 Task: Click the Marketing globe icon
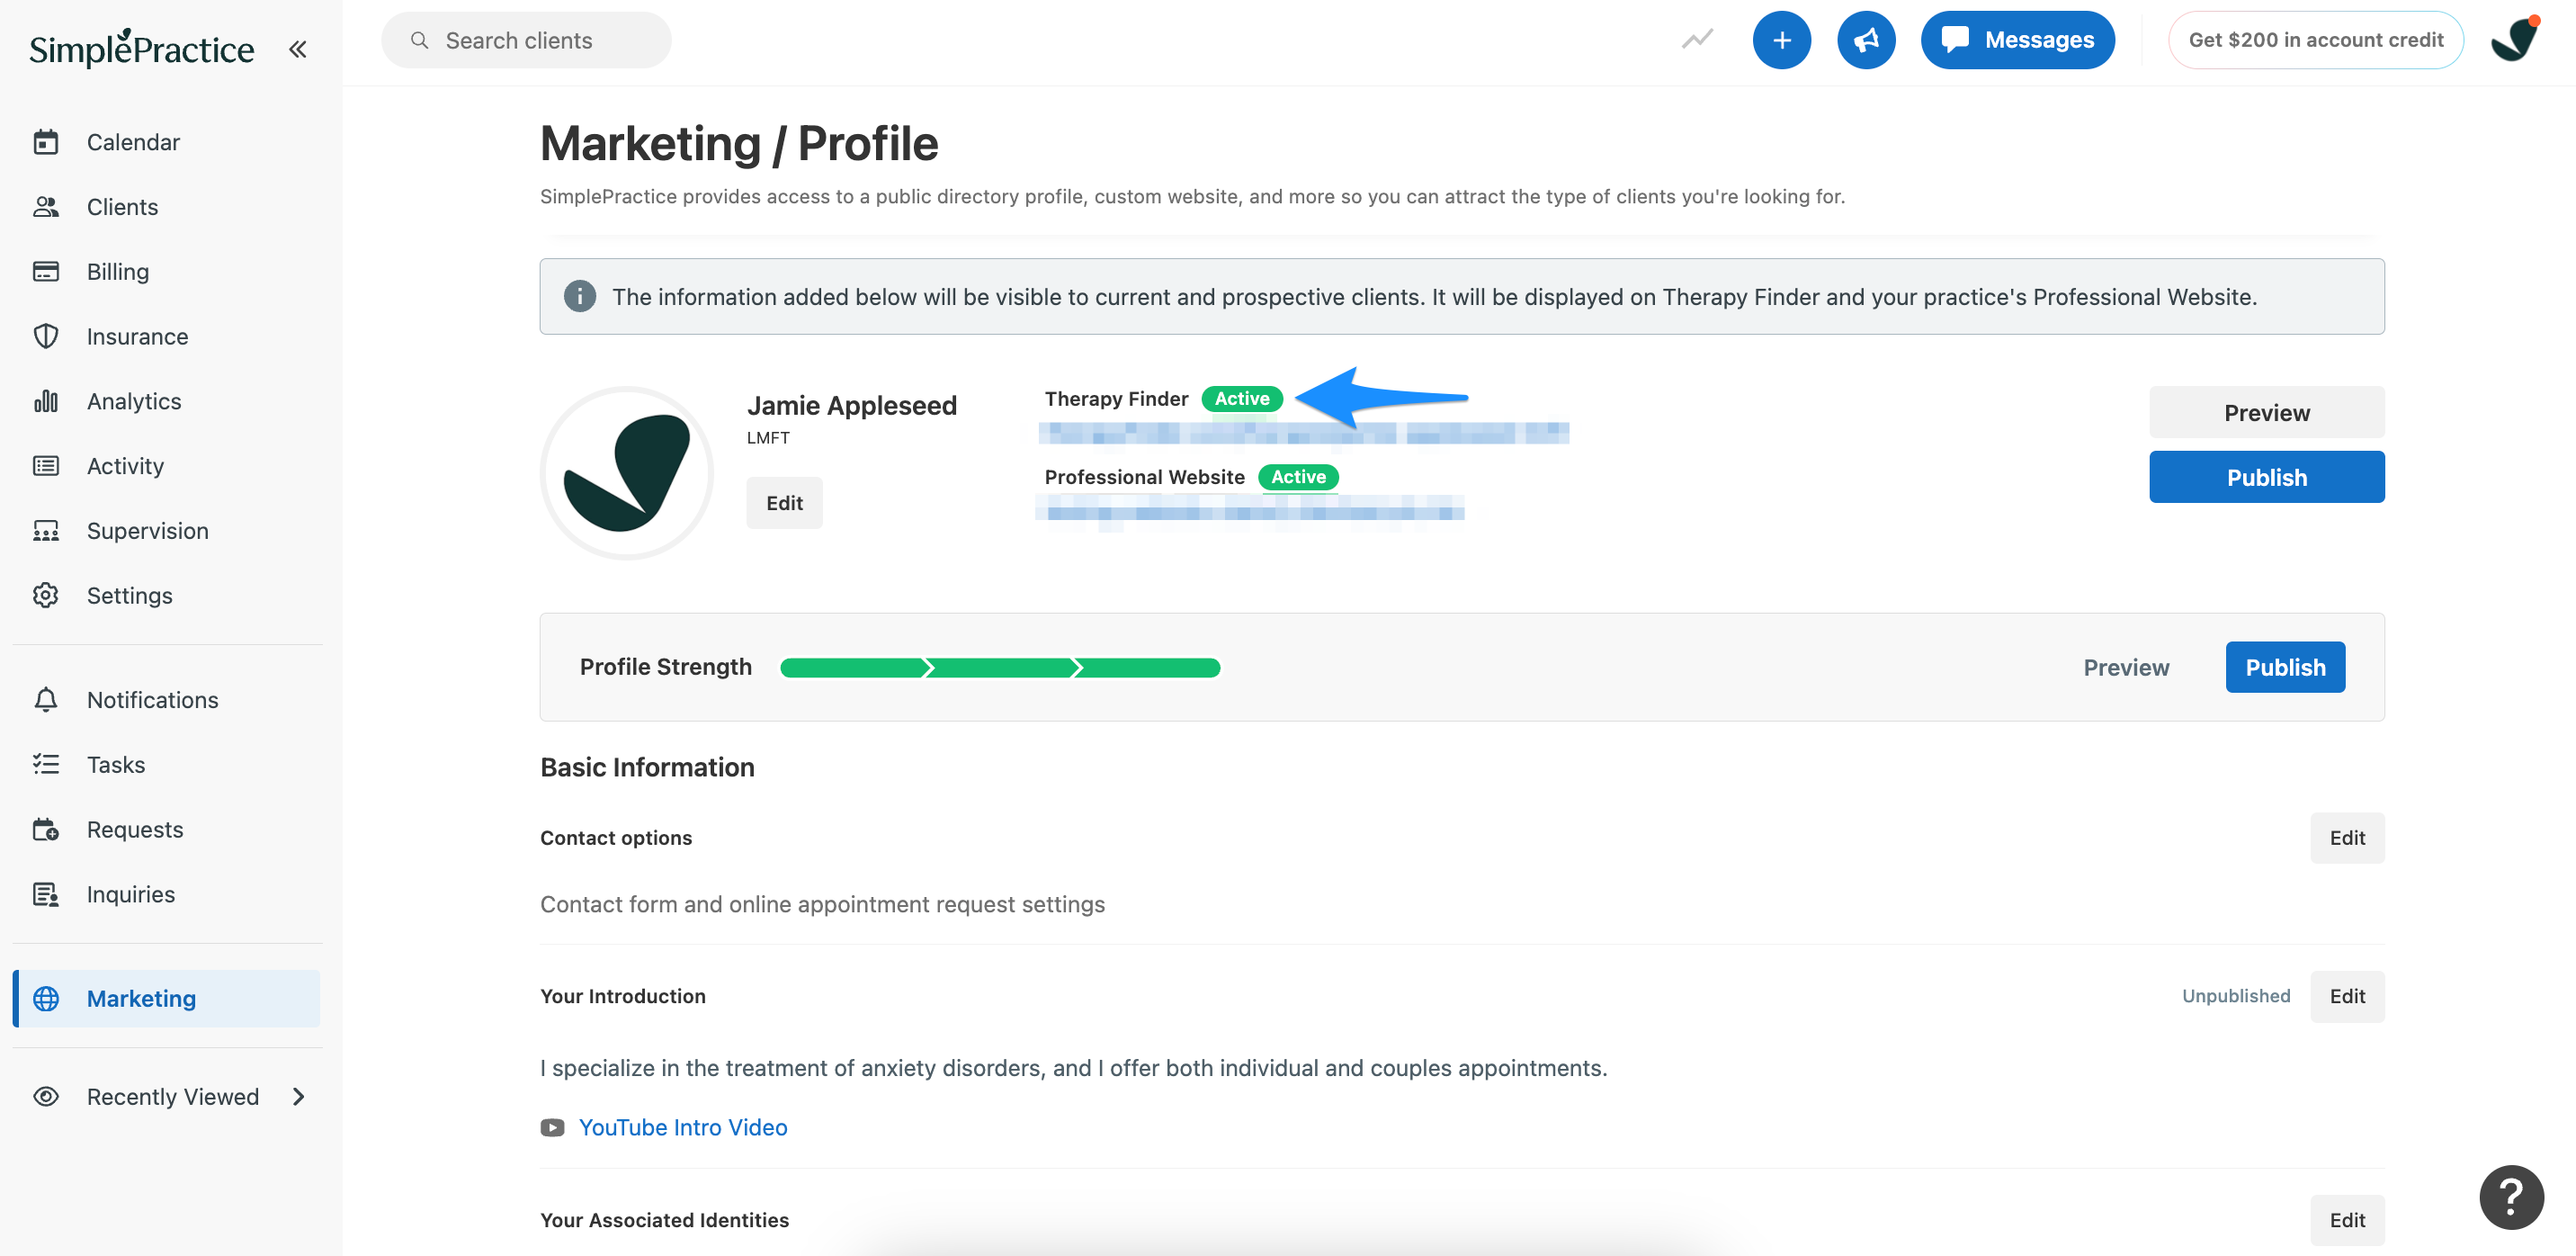tap(46, 998)
